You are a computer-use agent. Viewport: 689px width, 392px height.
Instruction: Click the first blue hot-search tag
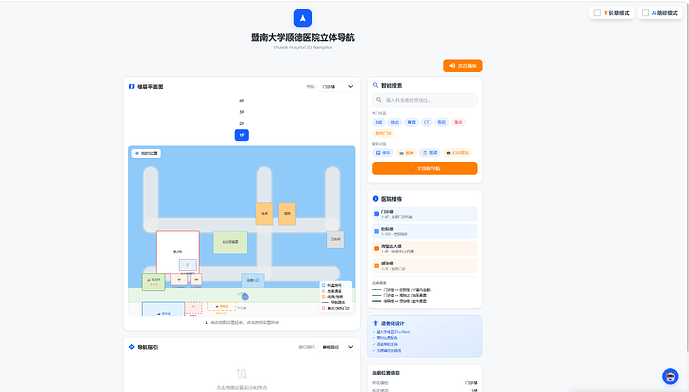point(379,122)
